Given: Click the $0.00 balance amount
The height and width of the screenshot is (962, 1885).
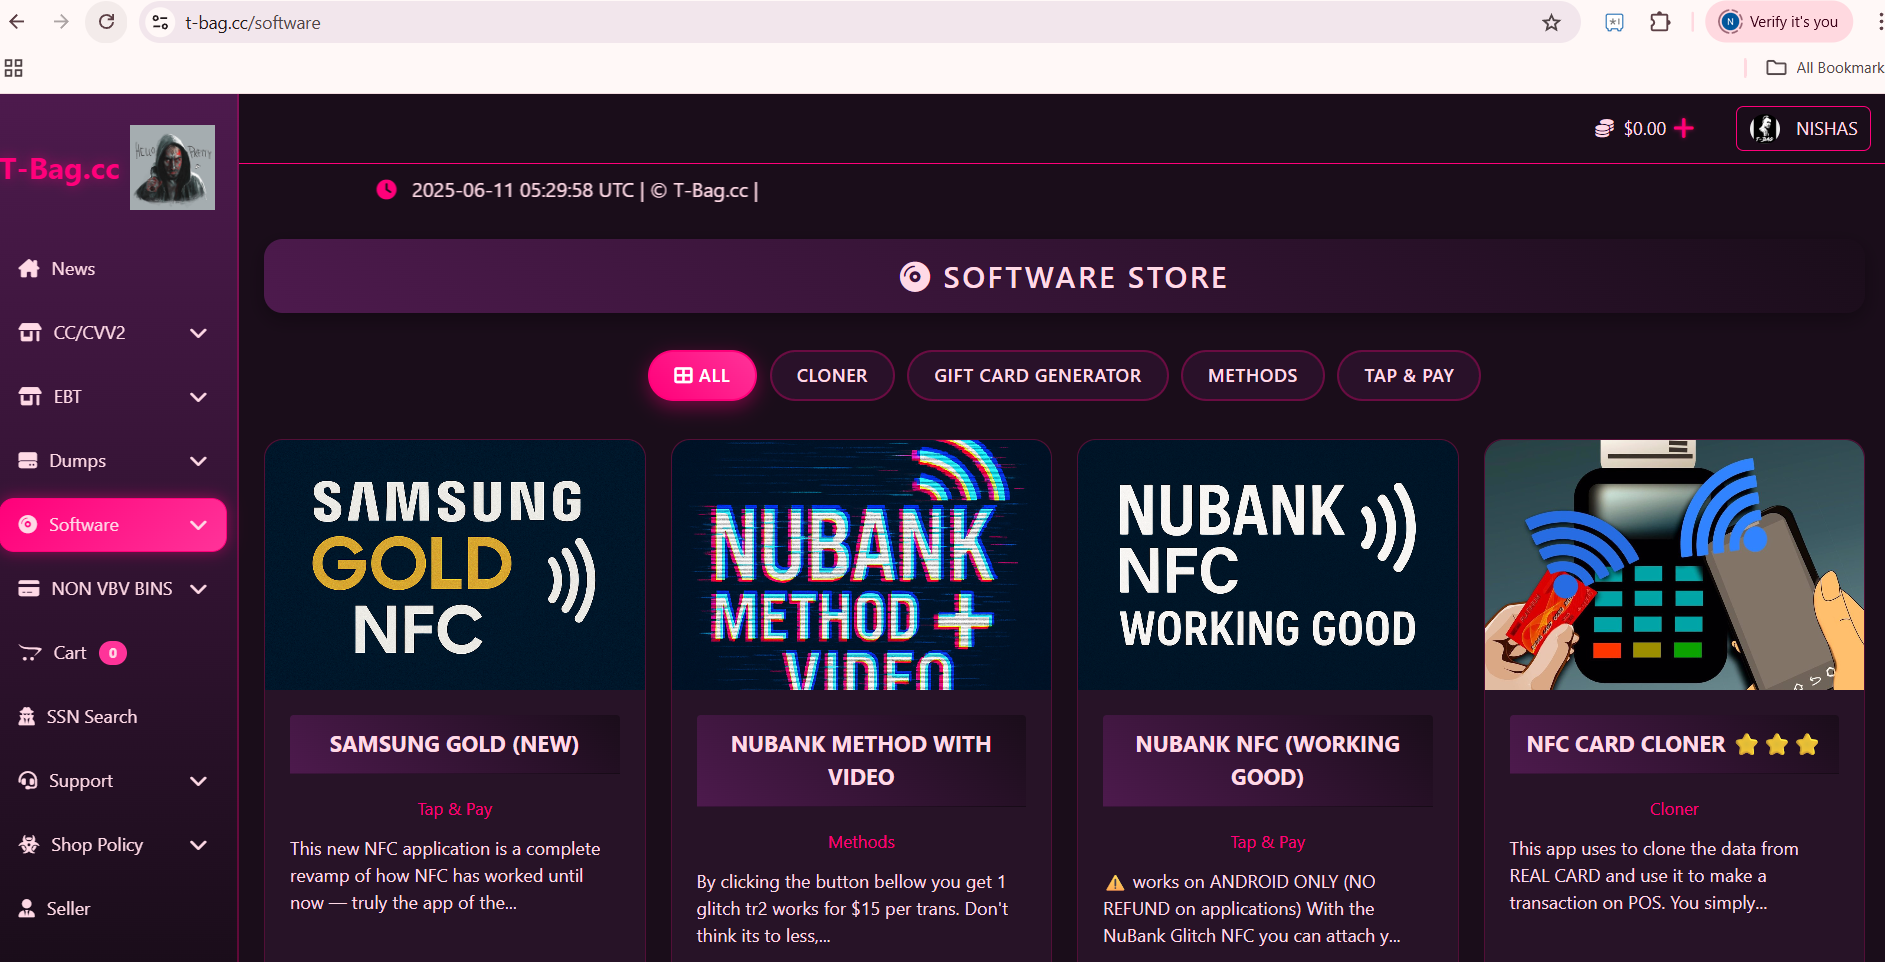Looking at the screenshot, I should coord(1645,128).
